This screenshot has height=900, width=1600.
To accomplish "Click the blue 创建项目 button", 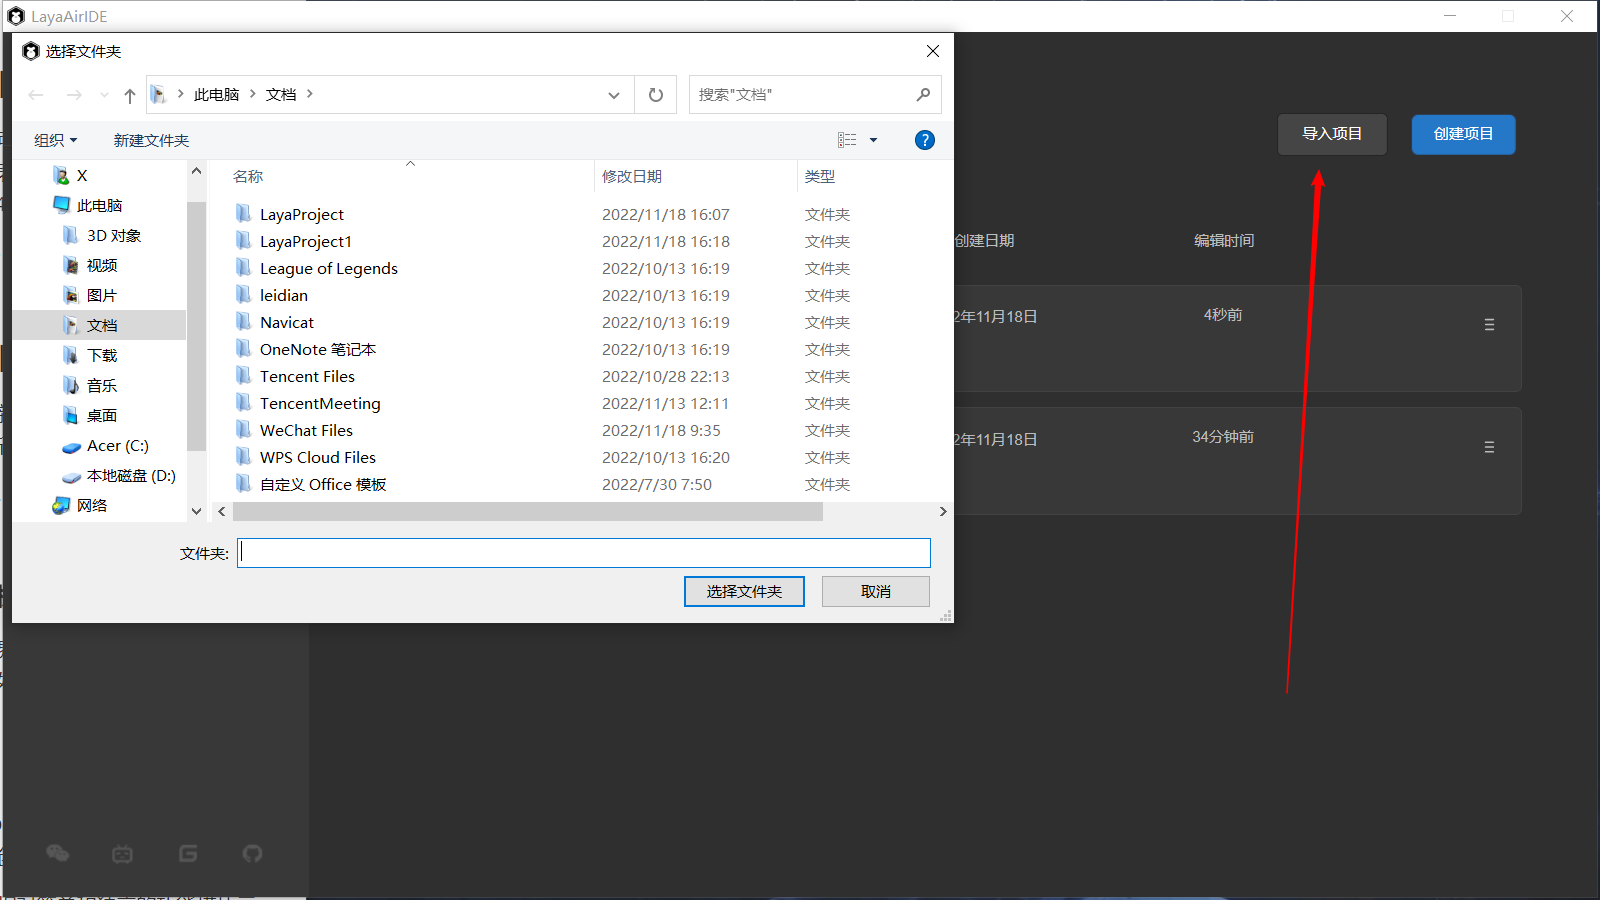I will pos(1463,134).
